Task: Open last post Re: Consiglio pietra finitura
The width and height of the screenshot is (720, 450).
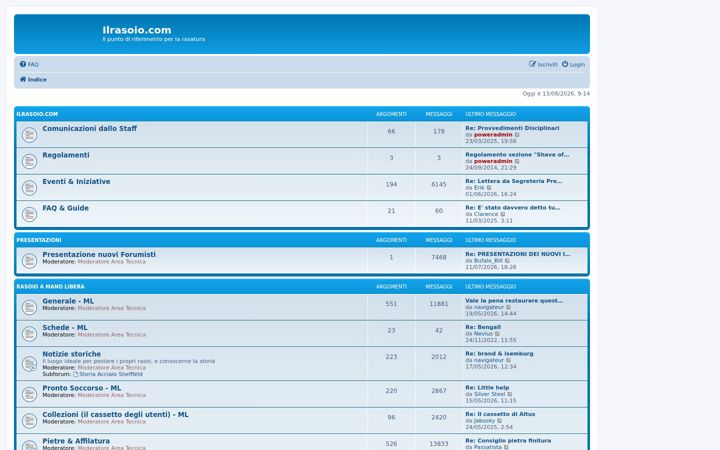Action: tap(508, 441)
